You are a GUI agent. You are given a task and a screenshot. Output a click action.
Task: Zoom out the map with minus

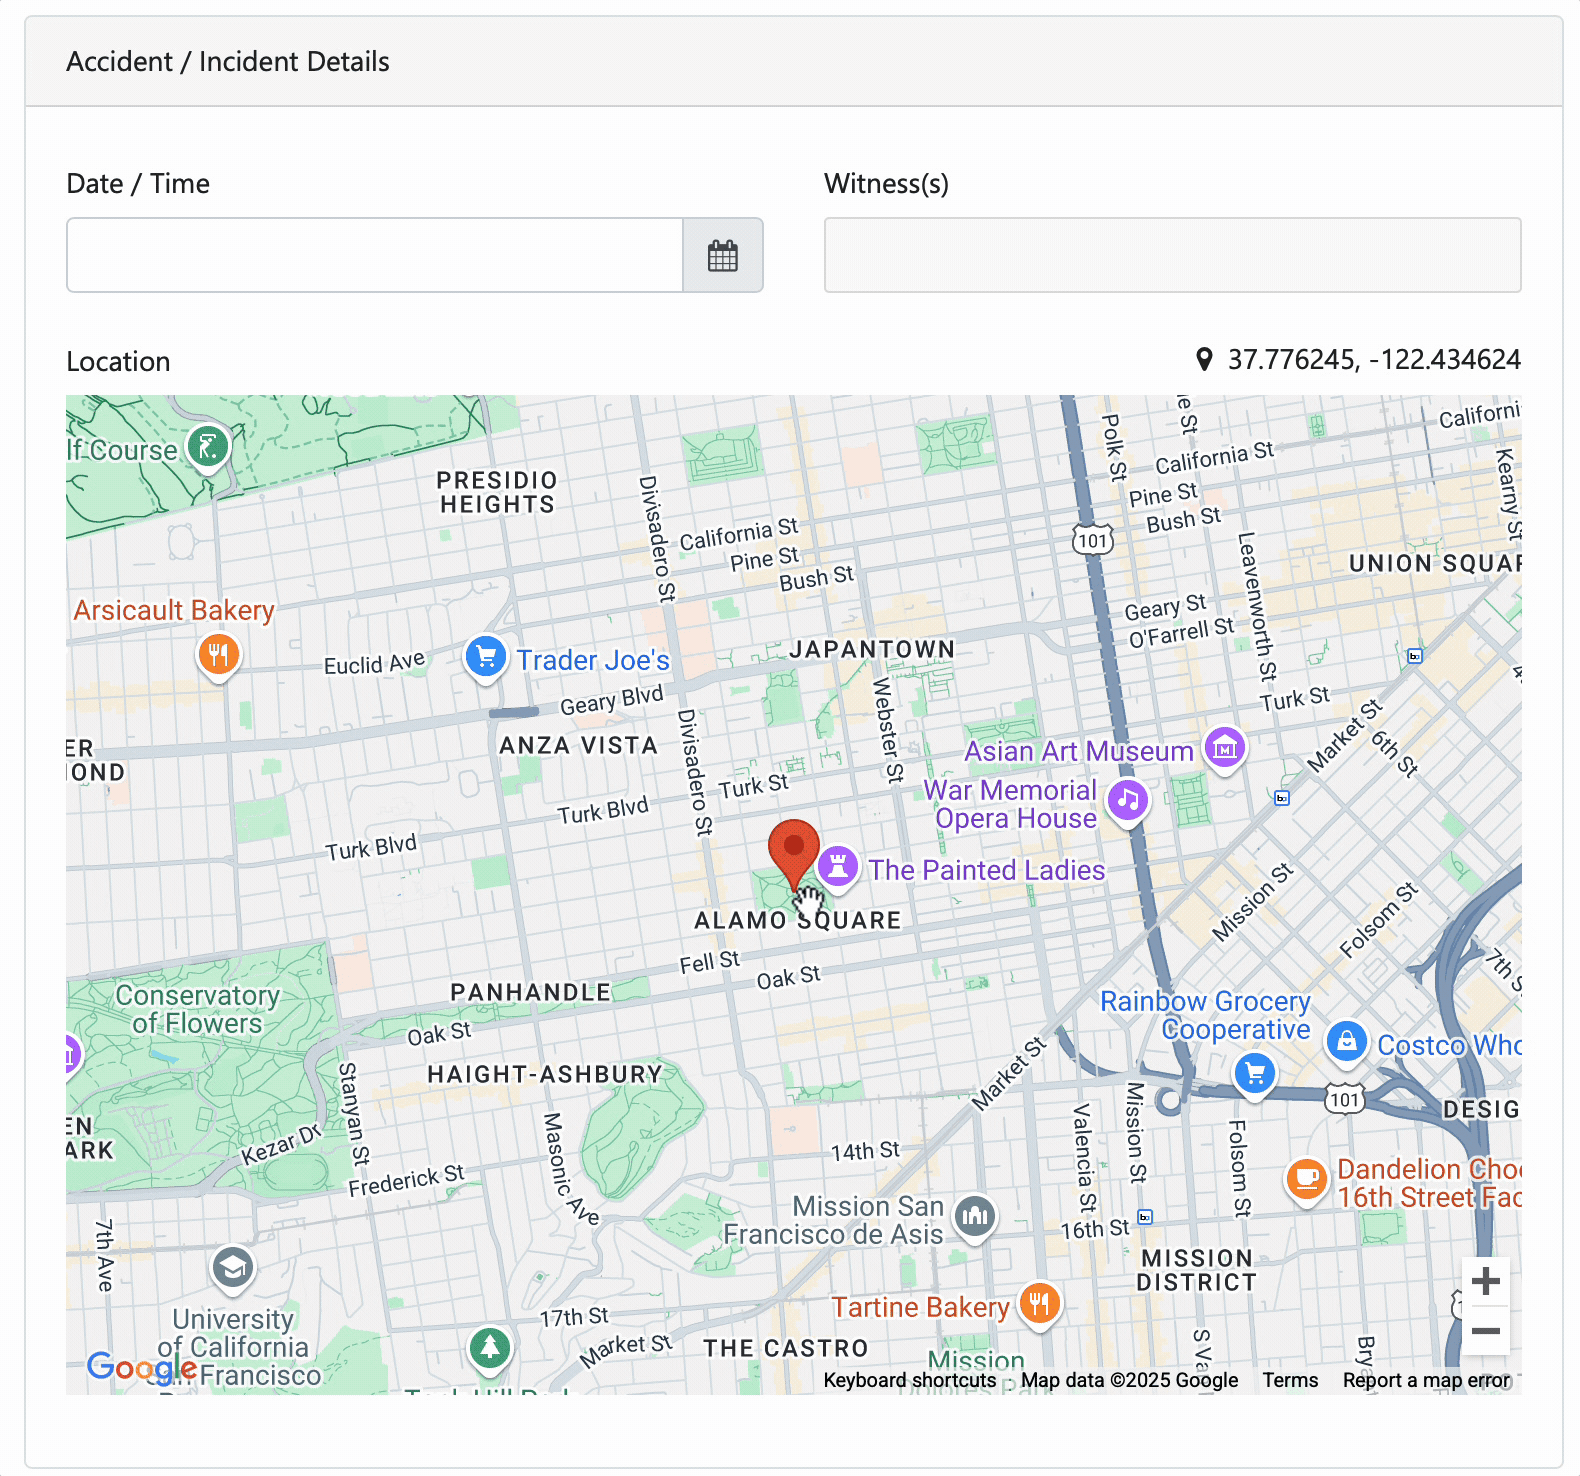(1486, 1331)
